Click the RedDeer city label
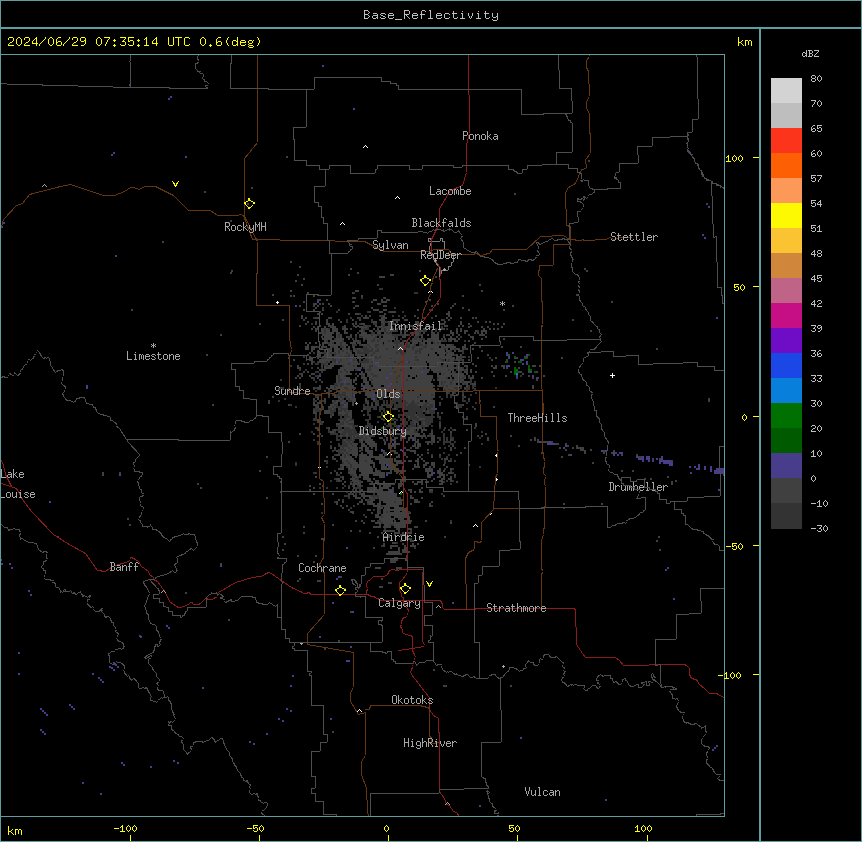 pos(440,255)
